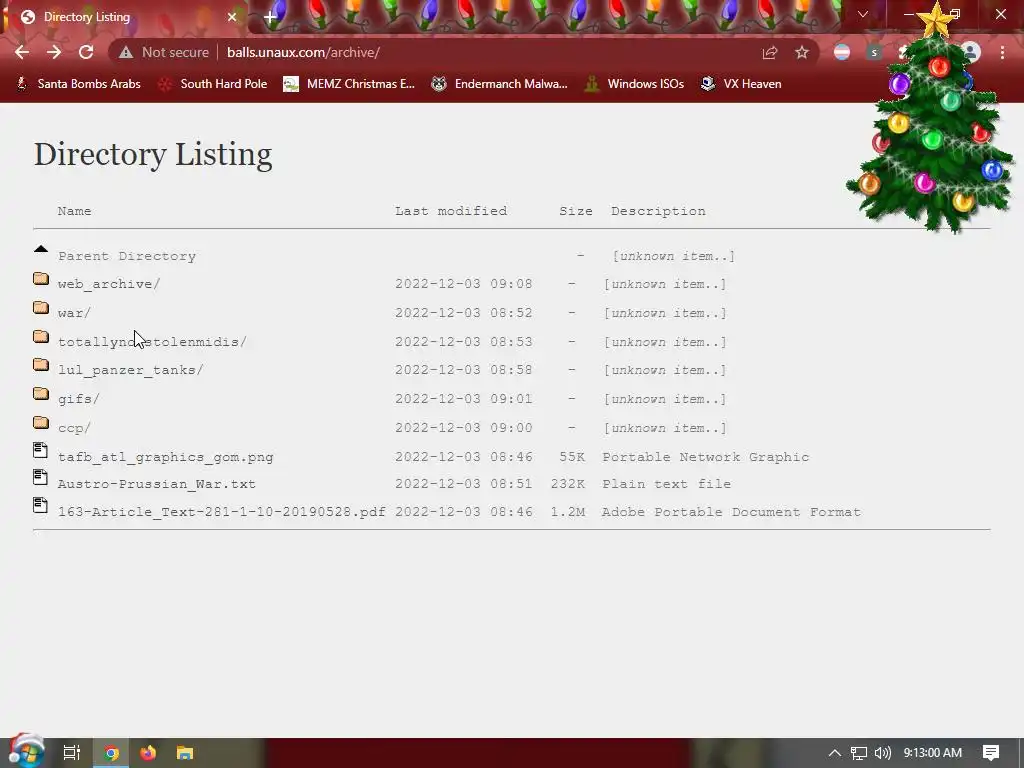
Task: Click the Adobe Portable Document Format description
Action: pyautogui.click(x=731, y=512)
